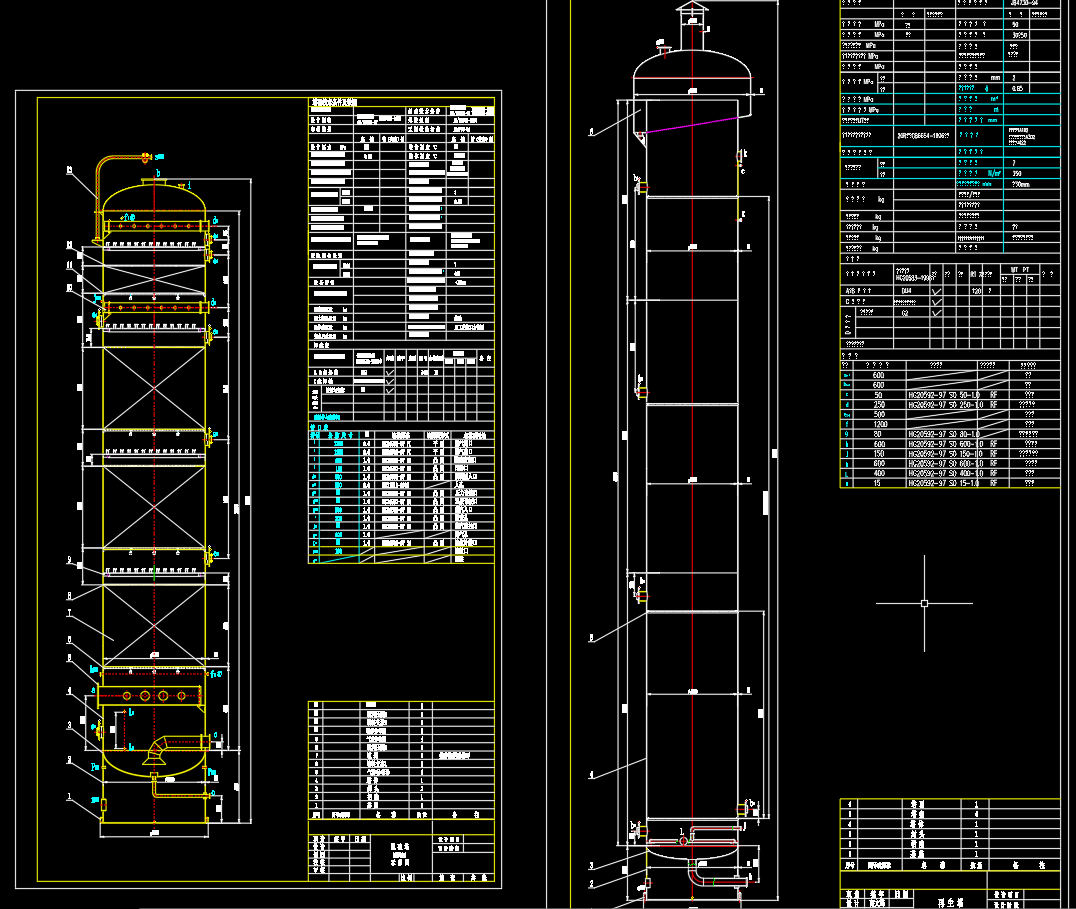Image resolution: width=1076 pixels, height=909 pixels.
Task: Click the 0.85 value in the data table
Action: [1018, 88]
